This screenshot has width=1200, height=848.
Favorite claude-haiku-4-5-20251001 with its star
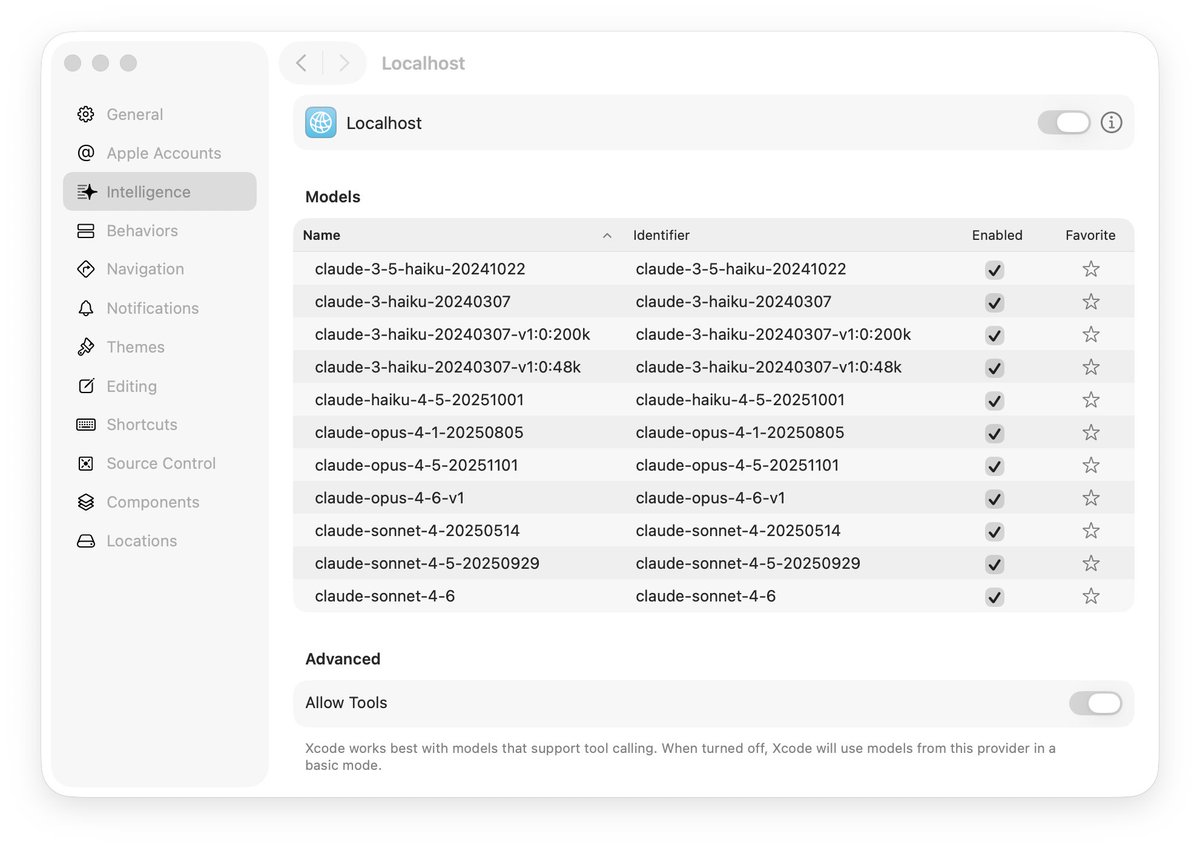[1091, 400]
